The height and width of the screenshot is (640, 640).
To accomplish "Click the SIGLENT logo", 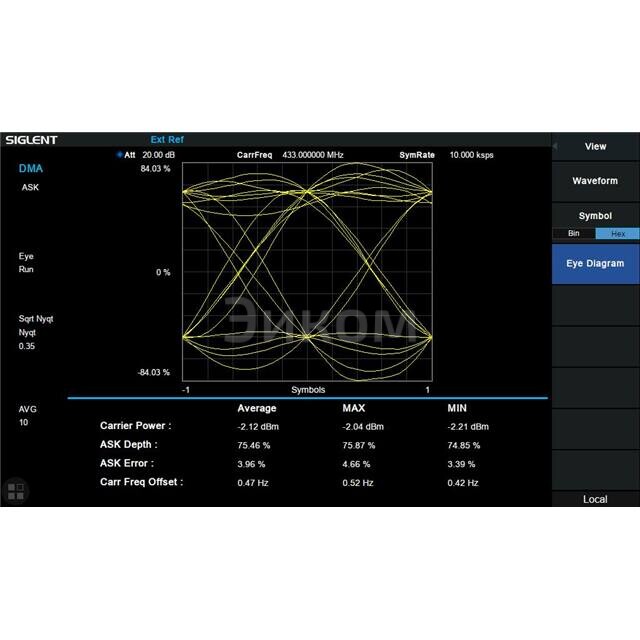I will tap(31, 140).
